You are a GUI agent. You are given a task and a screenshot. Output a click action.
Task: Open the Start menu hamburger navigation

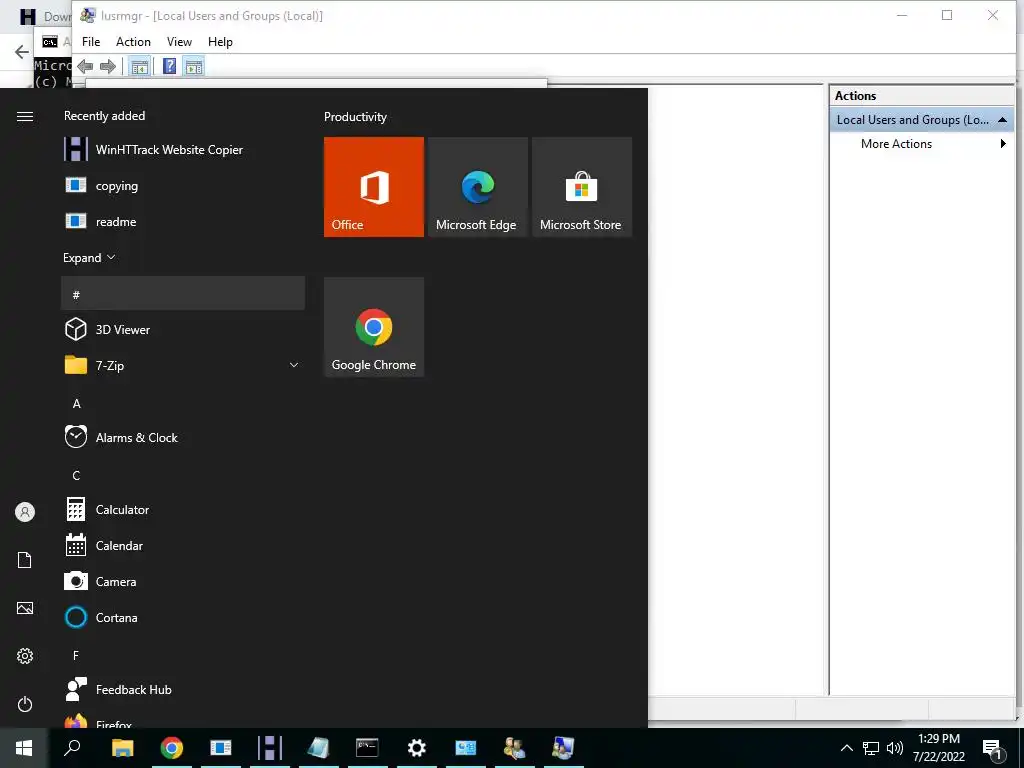(x=25, y=116)
